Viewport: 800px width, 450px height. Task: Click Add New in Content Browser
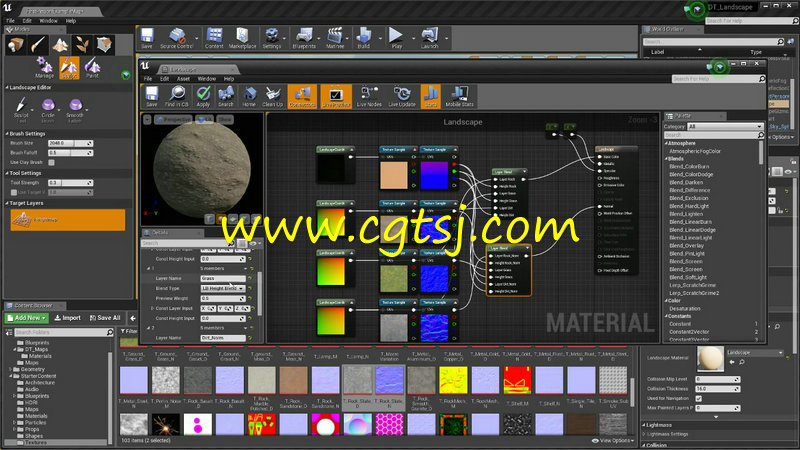[27, 318]
